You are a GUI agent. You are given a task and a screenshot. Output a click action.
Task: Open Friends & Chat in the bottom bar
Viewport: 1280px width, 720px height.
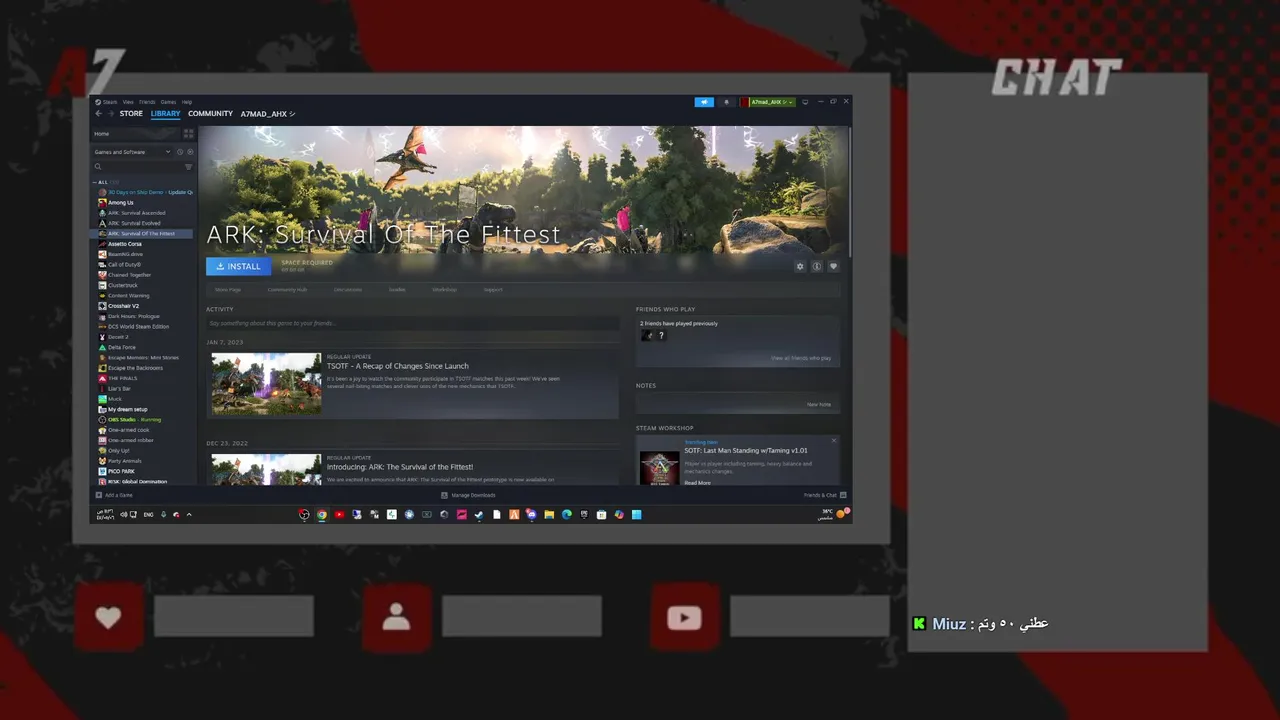(x=825, y=495)
